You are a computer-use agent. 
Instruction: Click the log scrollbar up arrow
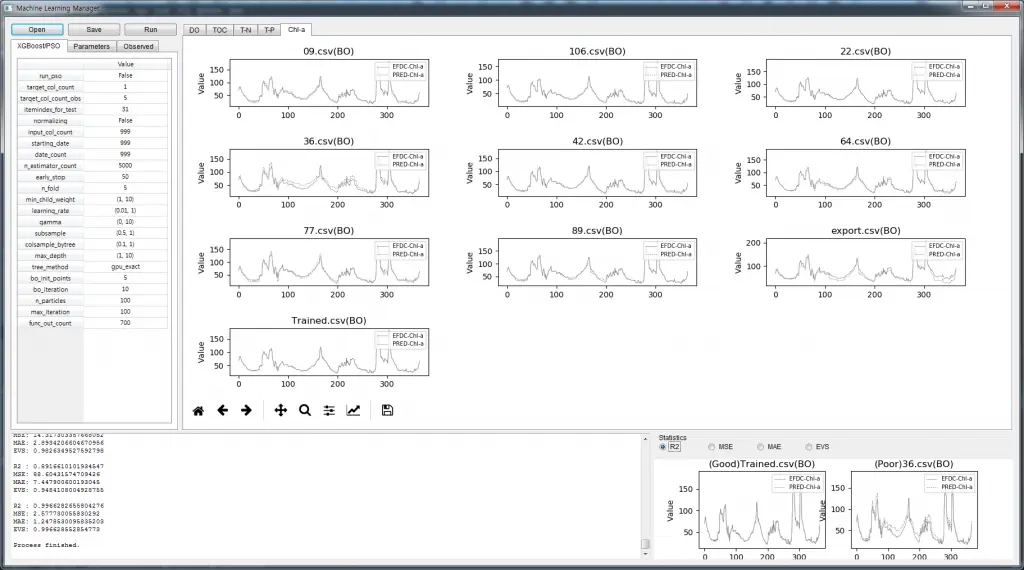coord(645,439)
